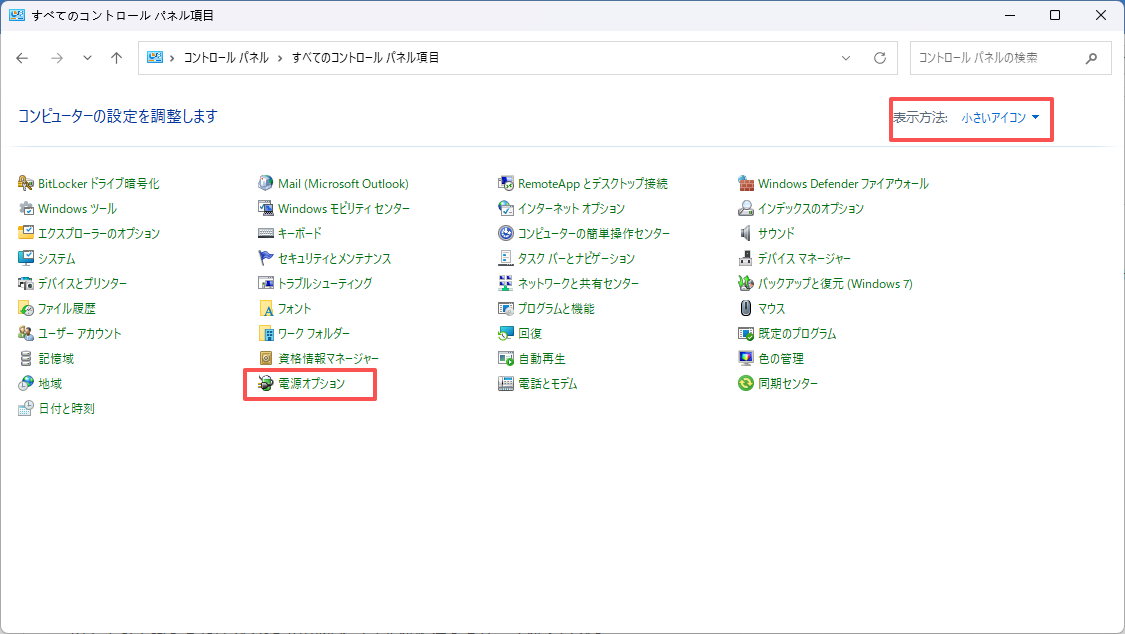The height and width of the screenshot is (634, 1125).
Task: Open the 日付と時刻 icon
Action: tap(26, 409)
